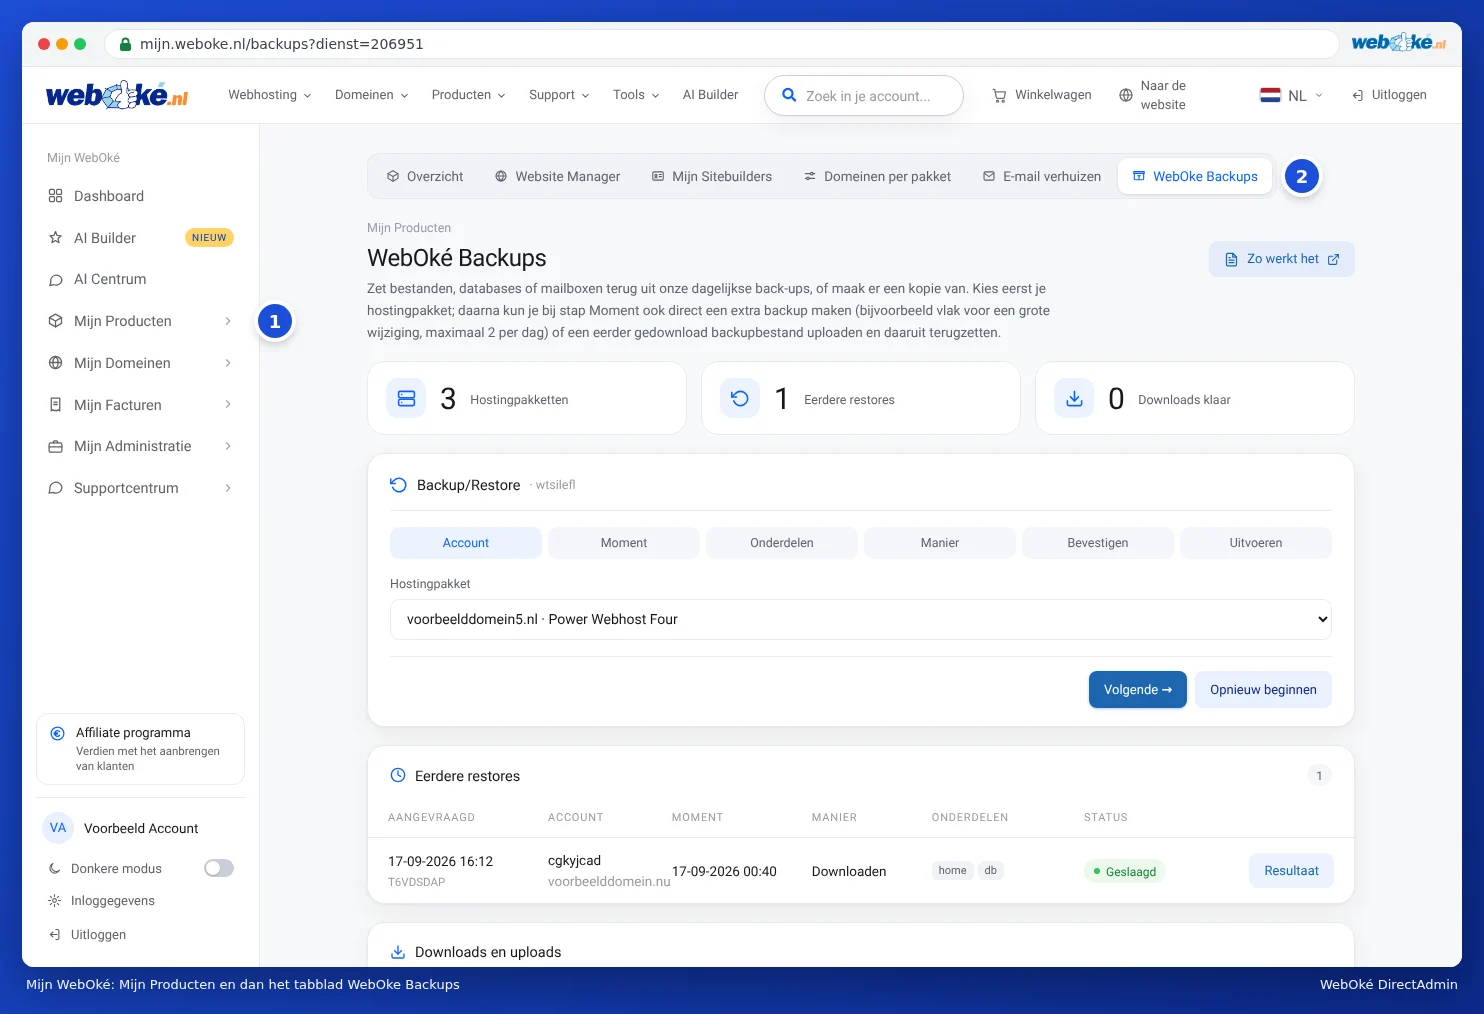1484x1014 pixels.
Task: Click the Mijn Facturen document icon
Action: (x=56, y=405)
